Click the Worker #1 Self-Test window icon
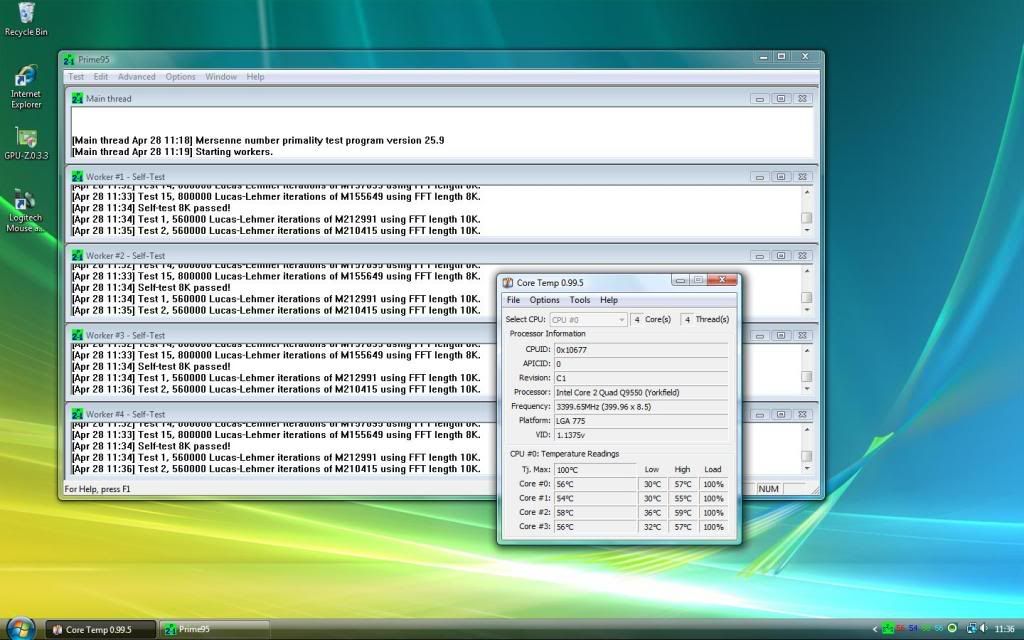Screen dimensions: 1024x640 tap(78, 177)
